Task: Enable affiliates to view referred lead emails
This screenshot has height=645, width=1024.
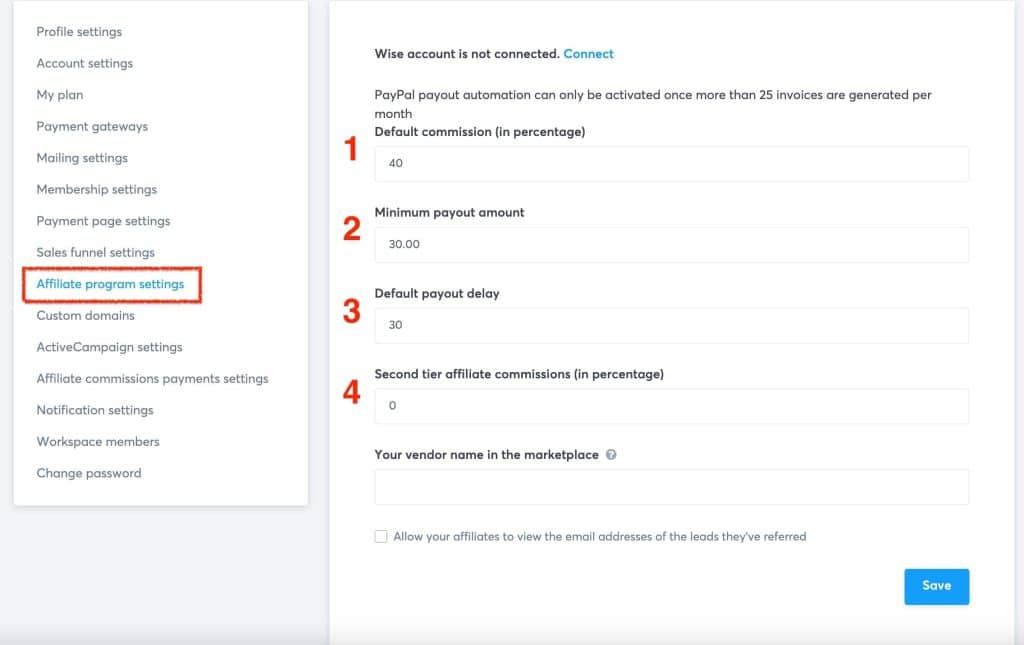Action: 380,536
